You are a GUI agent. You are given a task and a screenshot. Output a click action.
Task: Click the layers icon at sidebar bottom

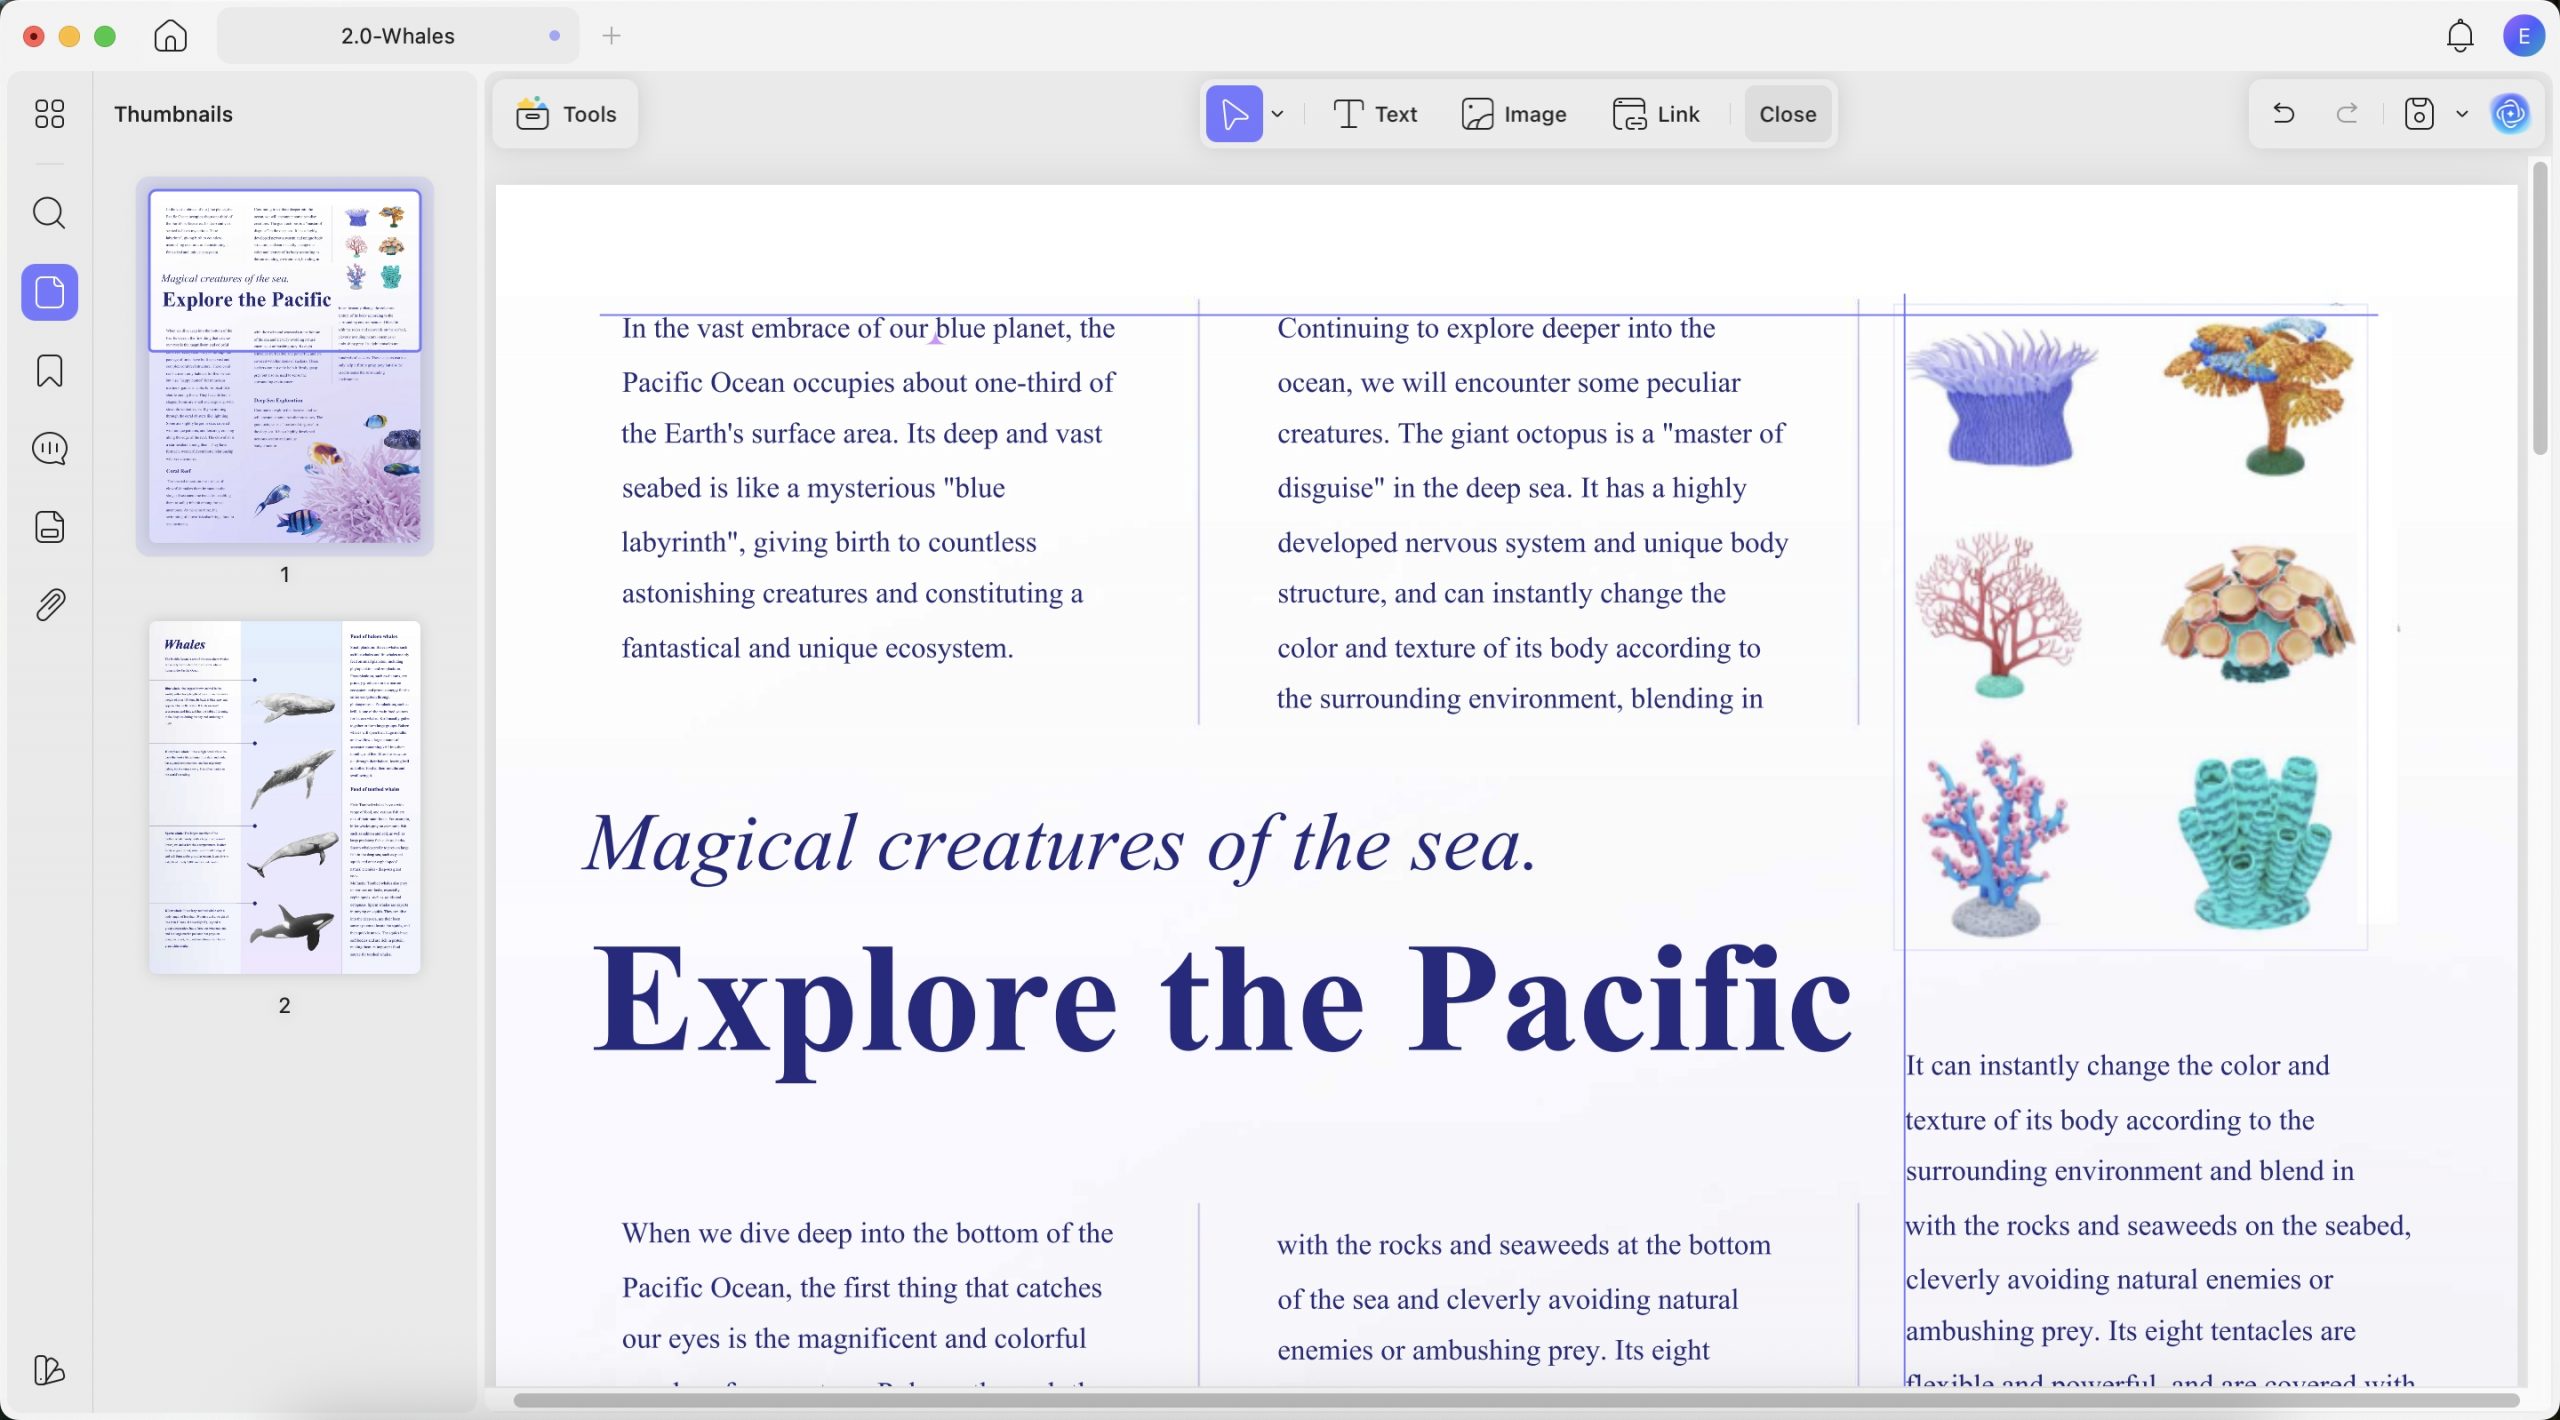[49, 1370]
